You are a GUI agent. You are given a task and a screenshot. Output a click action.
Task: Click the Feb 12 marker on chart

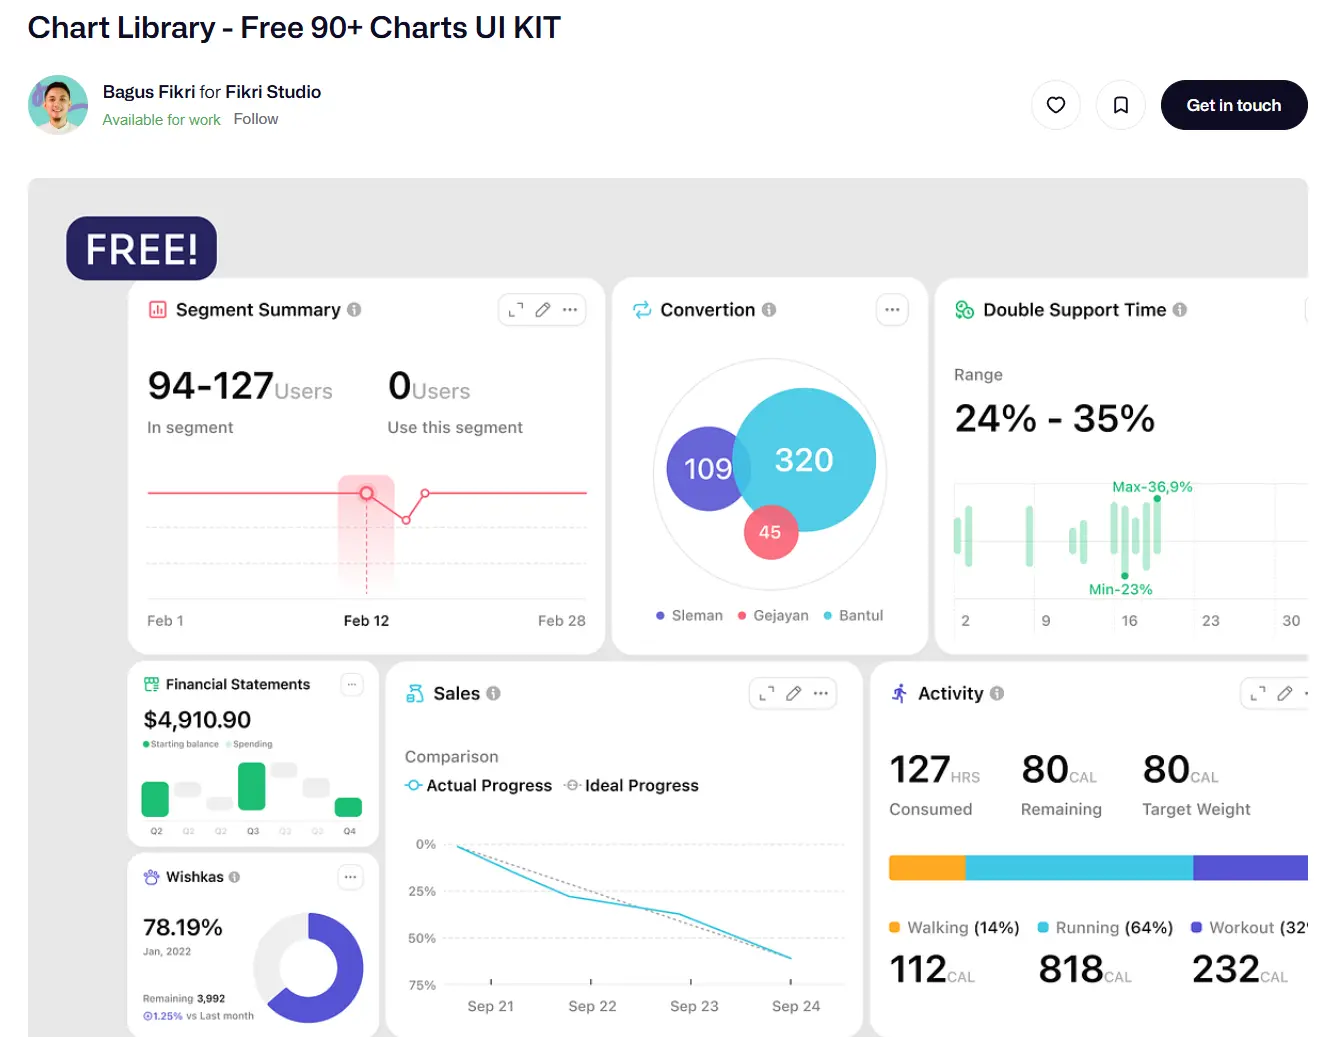pos(367,493)
